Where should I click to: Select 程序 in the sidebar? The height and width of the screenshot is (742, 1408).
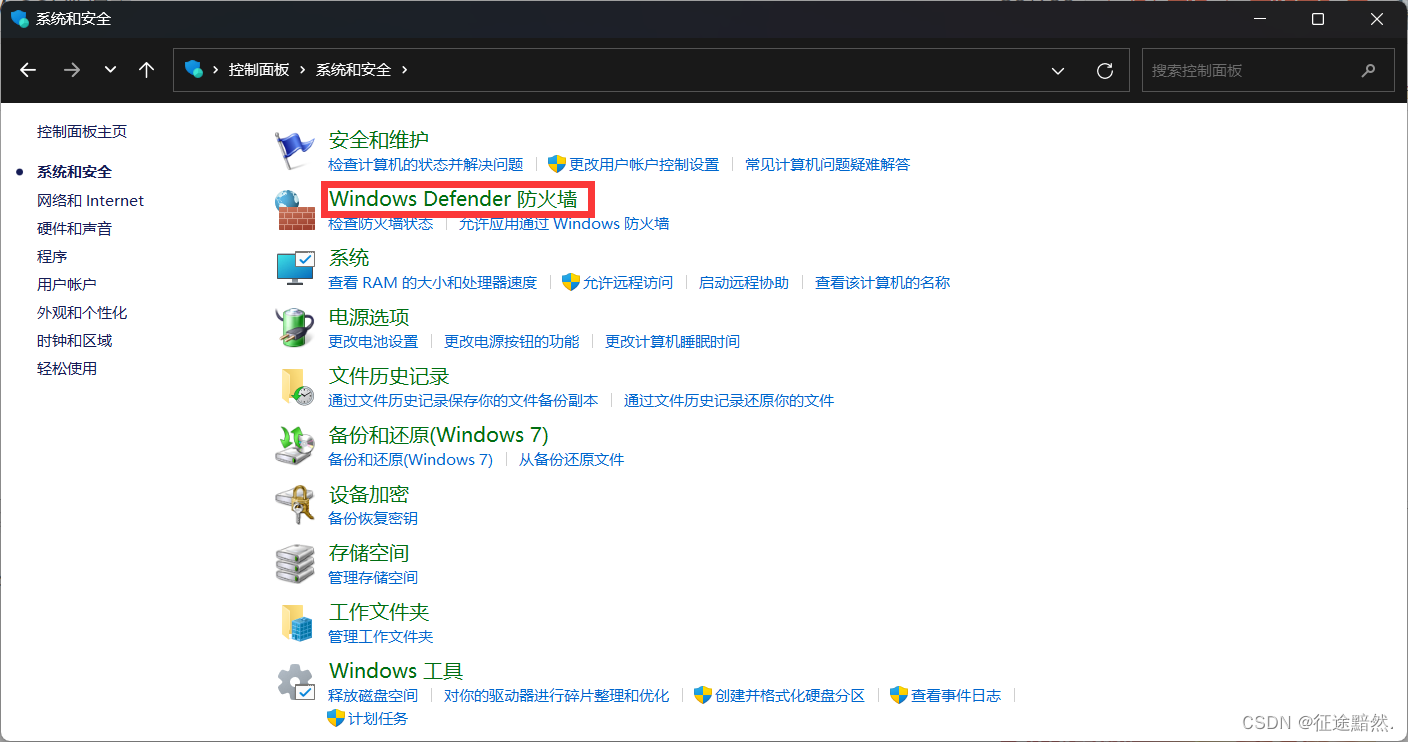tap(52, 257)
